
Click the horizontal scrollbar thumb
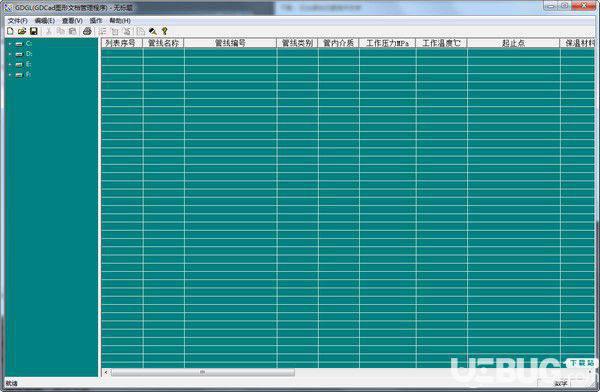coord(202,372)
